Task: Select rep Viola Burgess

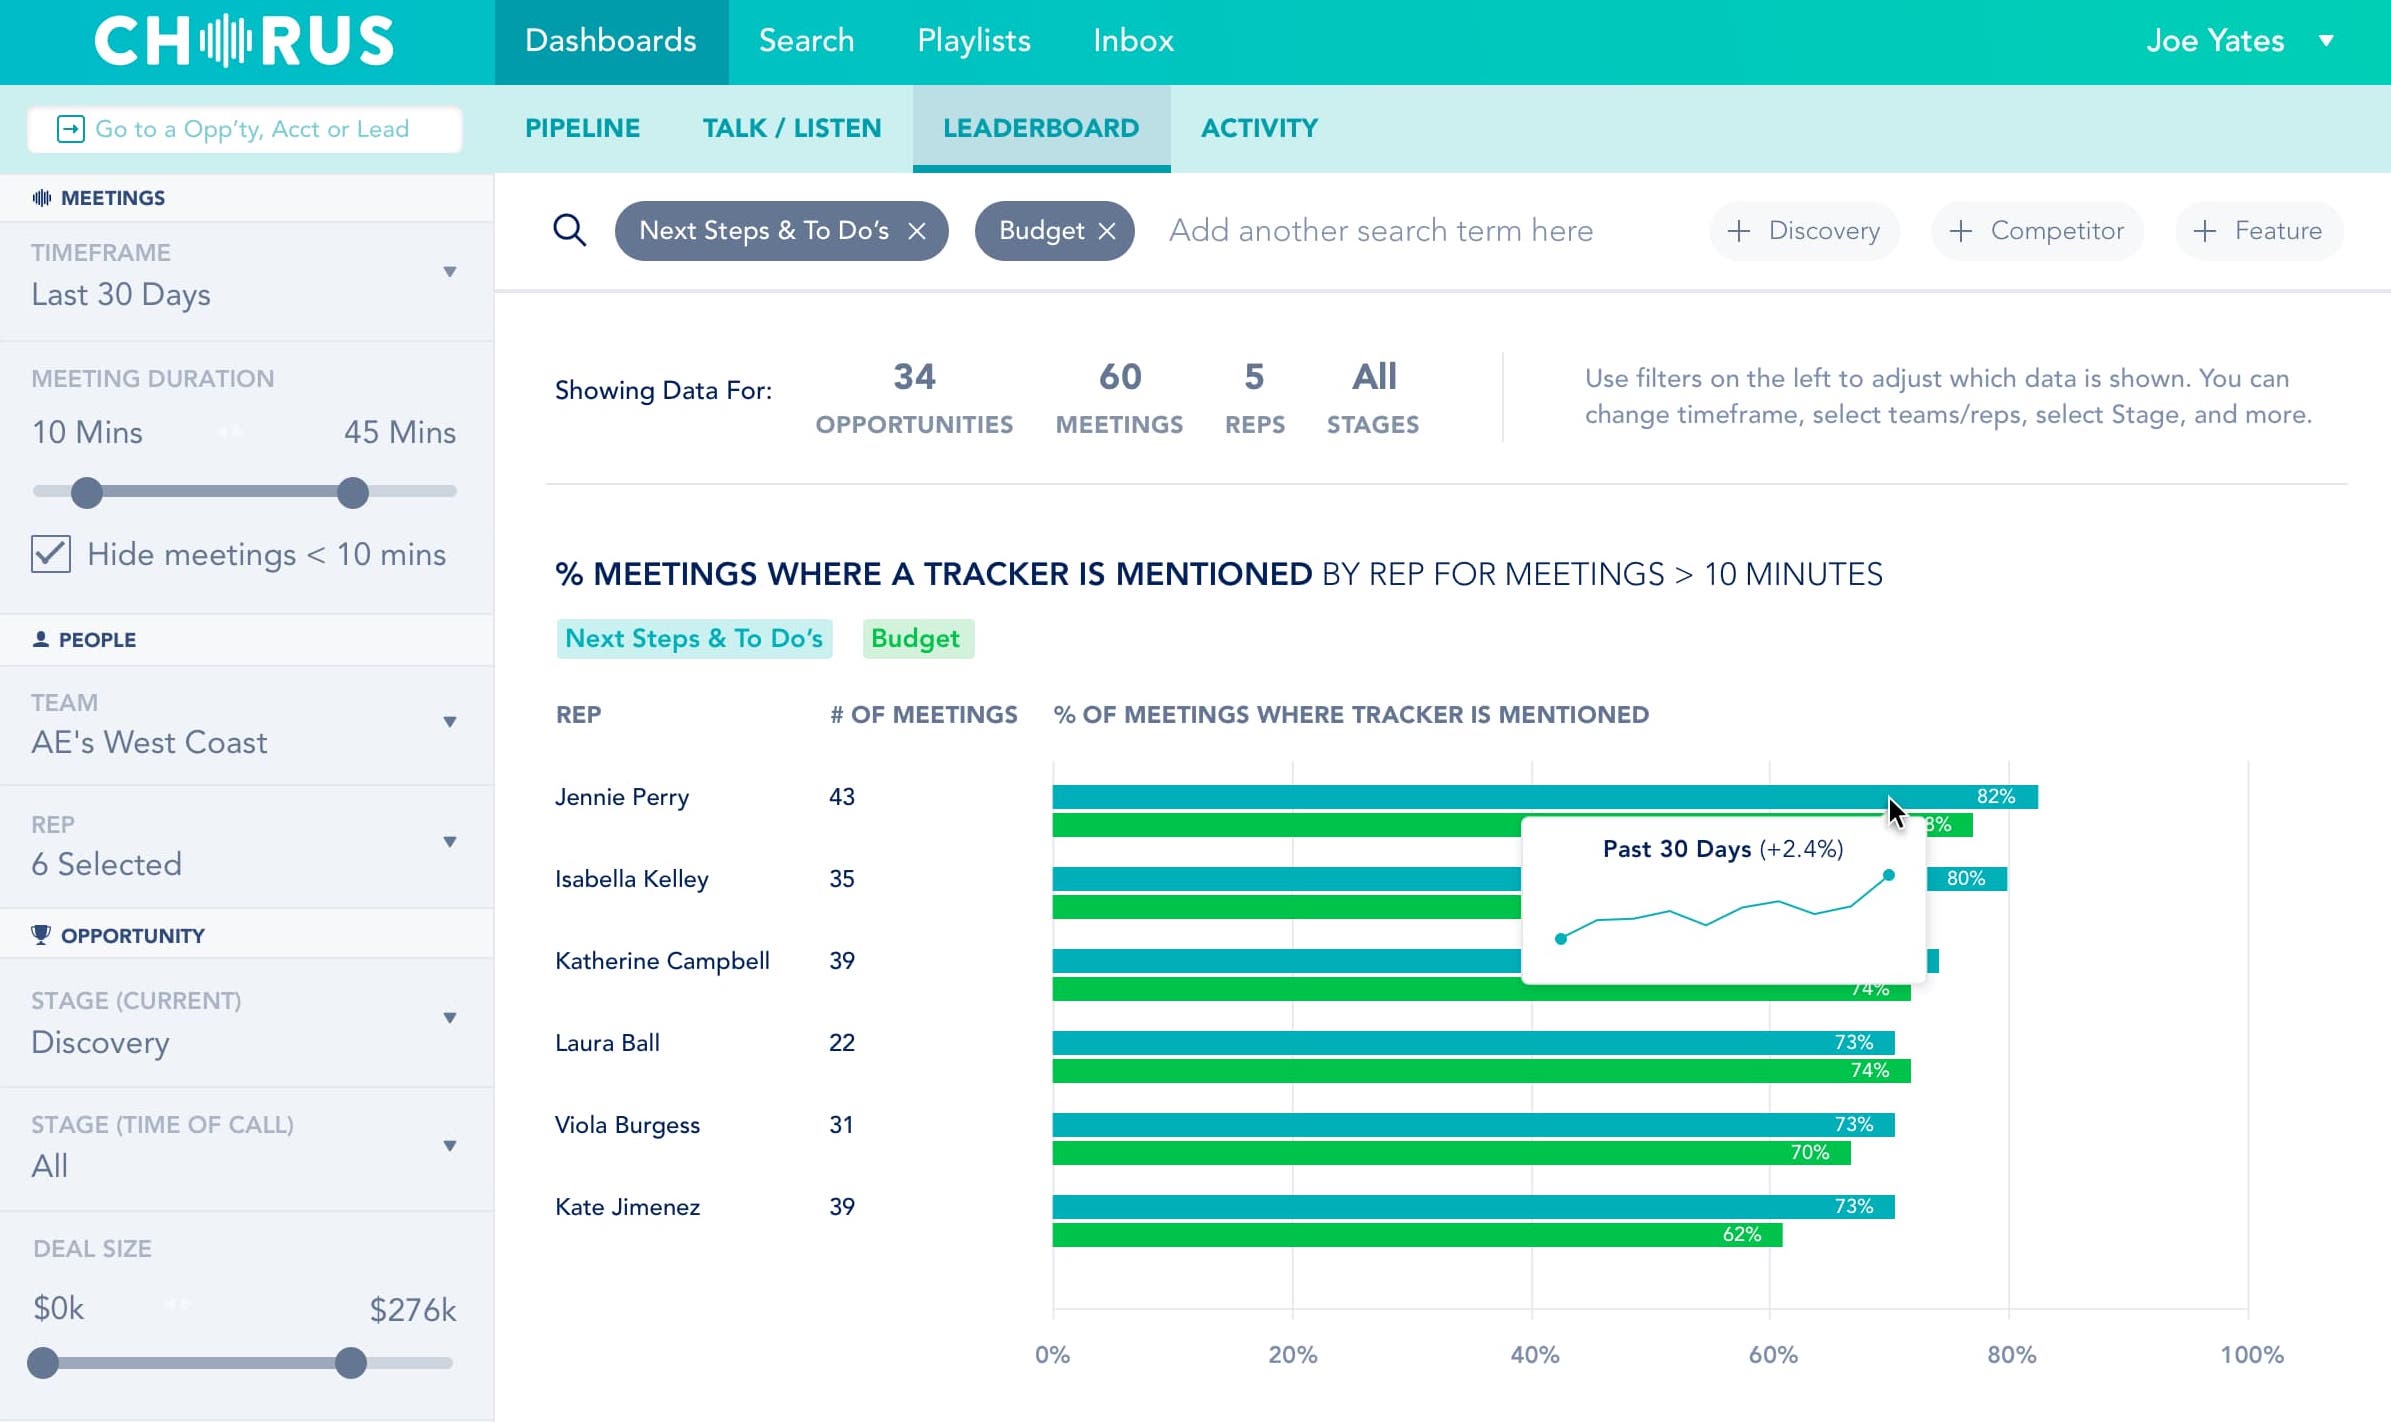Action: click(627, 1125)
